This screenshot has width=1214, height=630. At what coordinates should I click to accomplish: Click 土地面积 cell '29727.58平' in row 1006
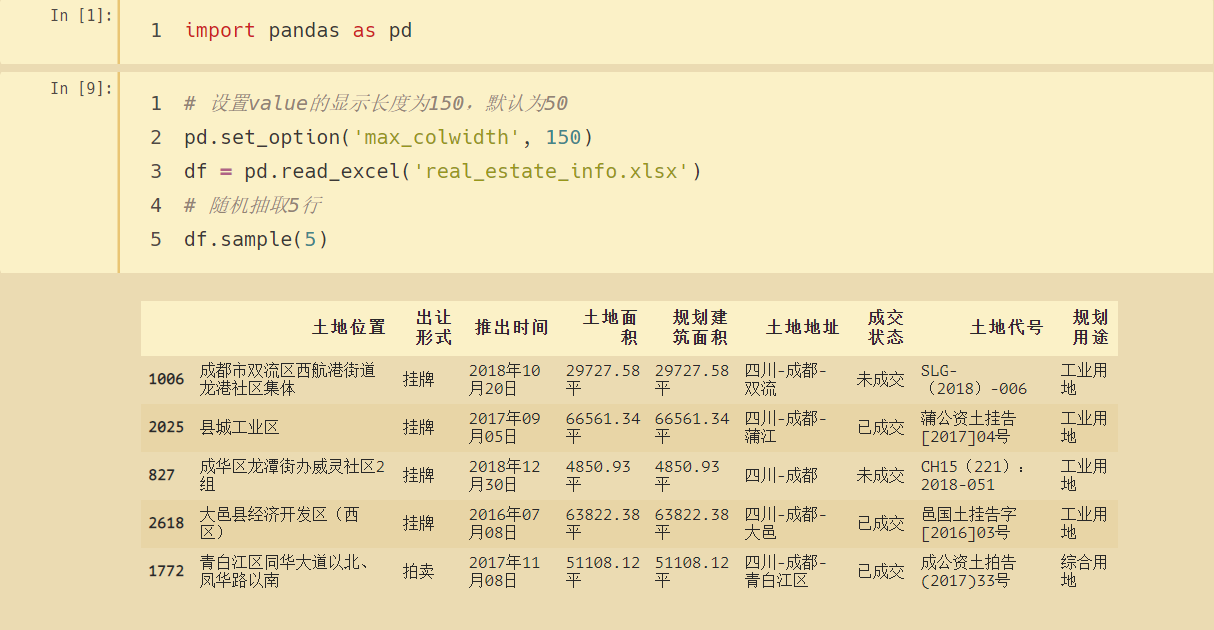coord(603,379)
